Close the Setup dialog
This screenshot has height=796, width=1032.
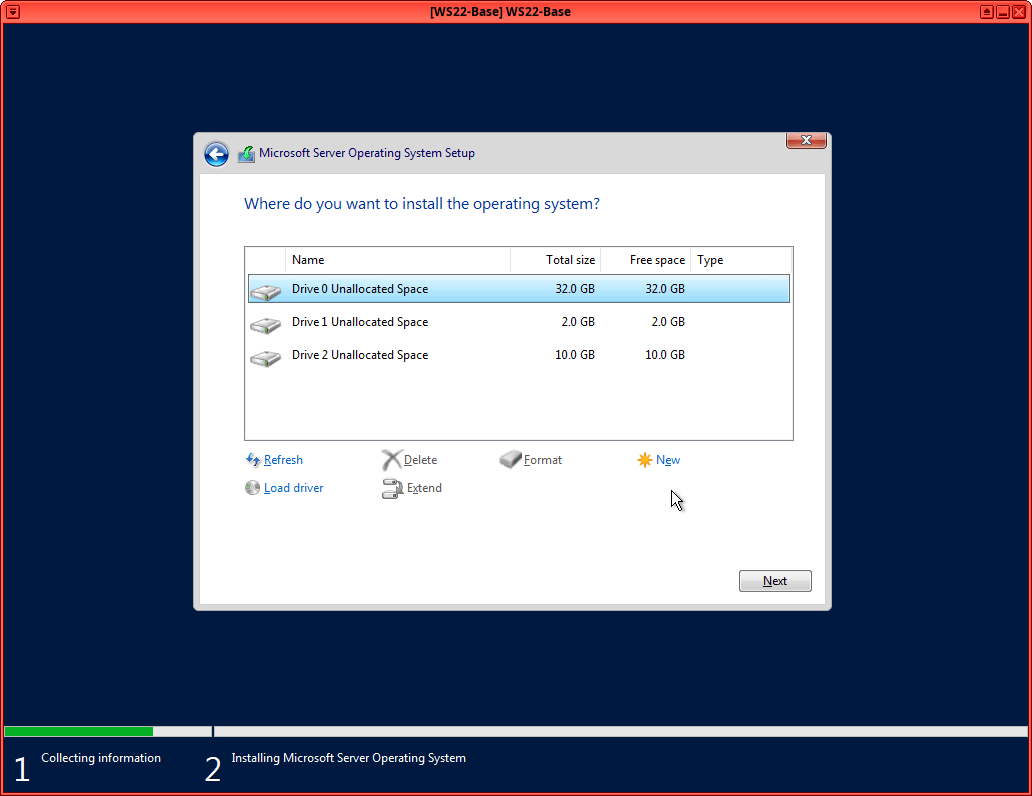pyautogui.click(x=806, y=140)
